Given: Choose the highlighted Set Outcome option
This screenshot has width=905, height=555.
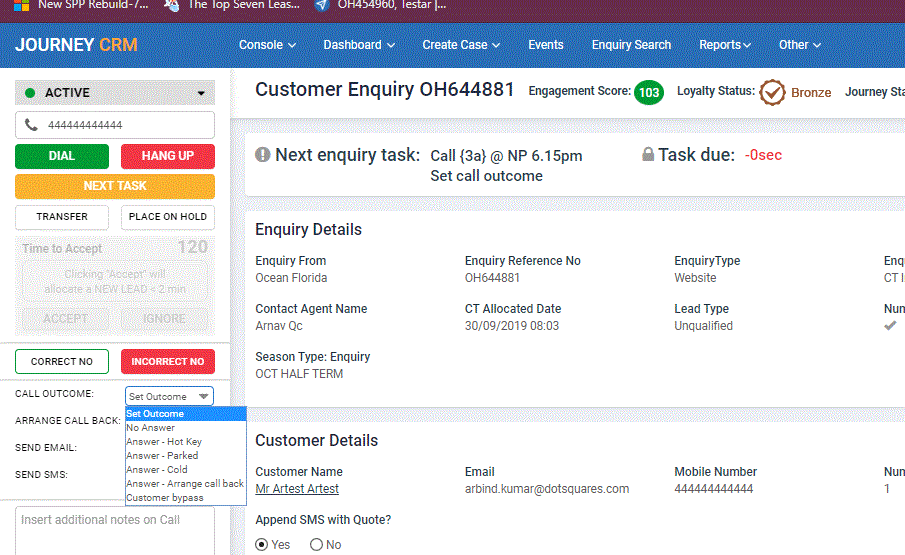Looking at the screenshot, I should click(x=185, y=414).
